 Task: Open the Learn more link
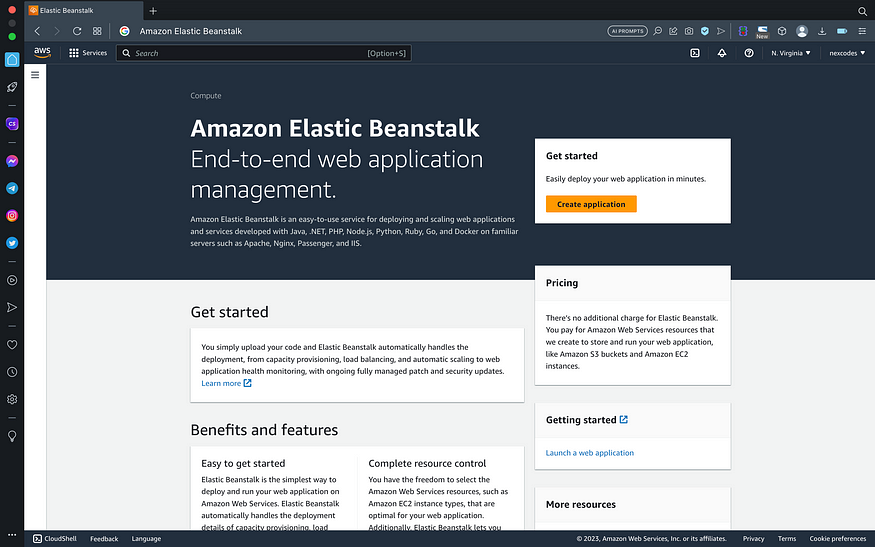226,383
